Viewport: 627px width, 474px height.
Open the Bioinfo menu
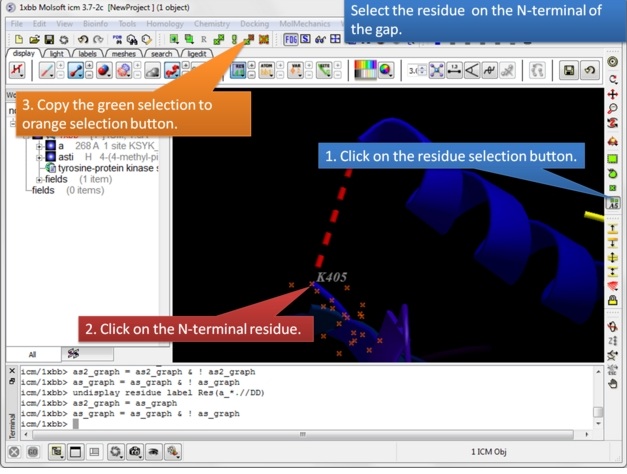(95, 23)
